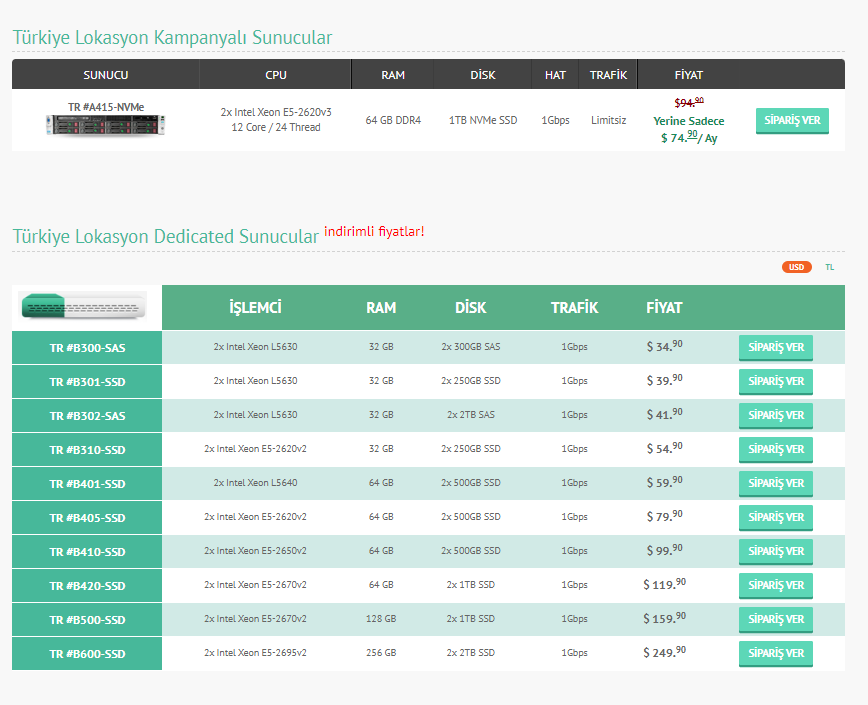Click the Türkiye Lokasyon Dedicated Sunucular heading

[166, 236]
